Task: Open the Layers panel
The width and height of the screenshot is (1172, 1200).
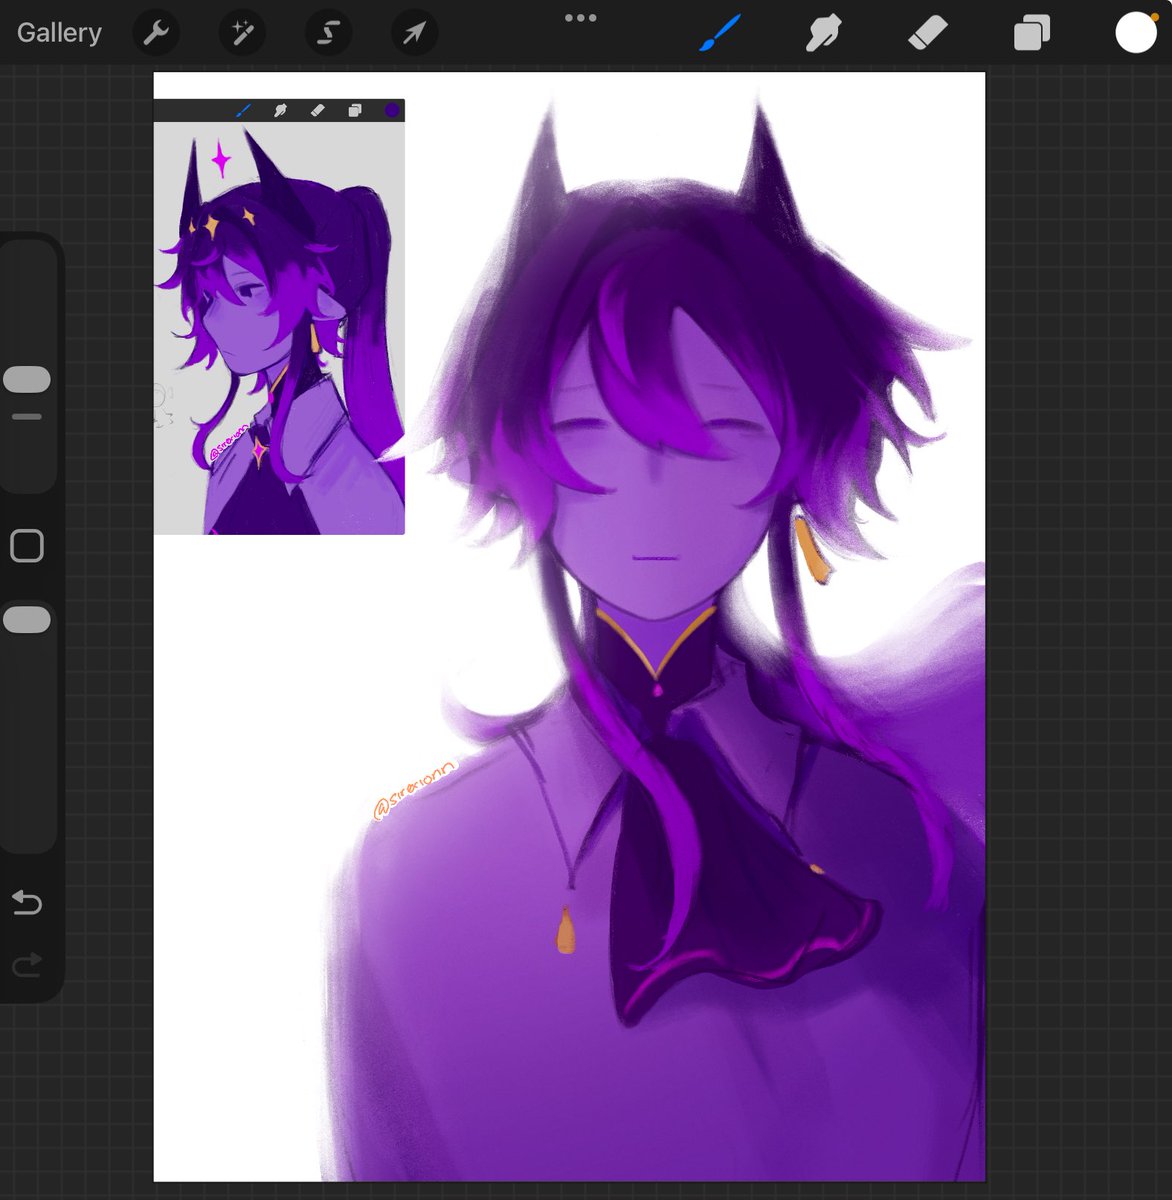Action: point(1031,33)
